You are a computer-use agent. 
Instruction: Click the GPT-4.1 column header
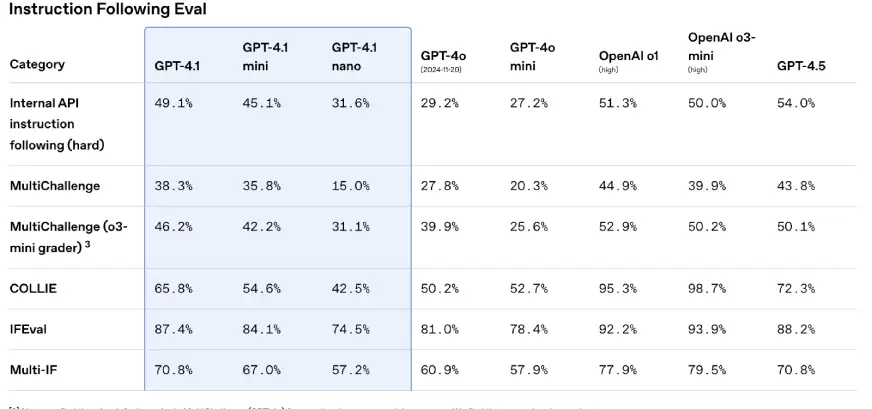(175, 65)
